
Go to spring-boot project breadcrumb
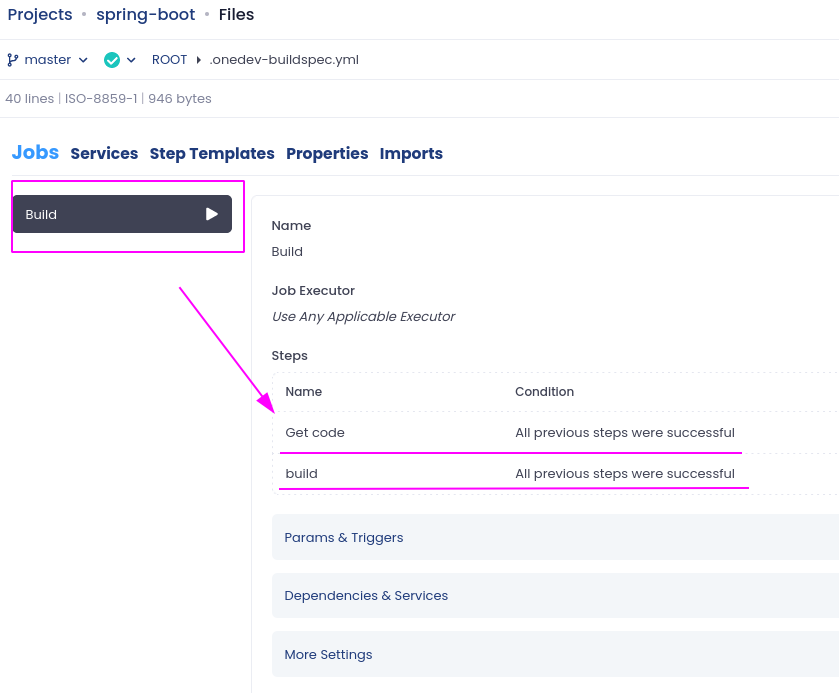pyautogui.click(x=146, y=14)
